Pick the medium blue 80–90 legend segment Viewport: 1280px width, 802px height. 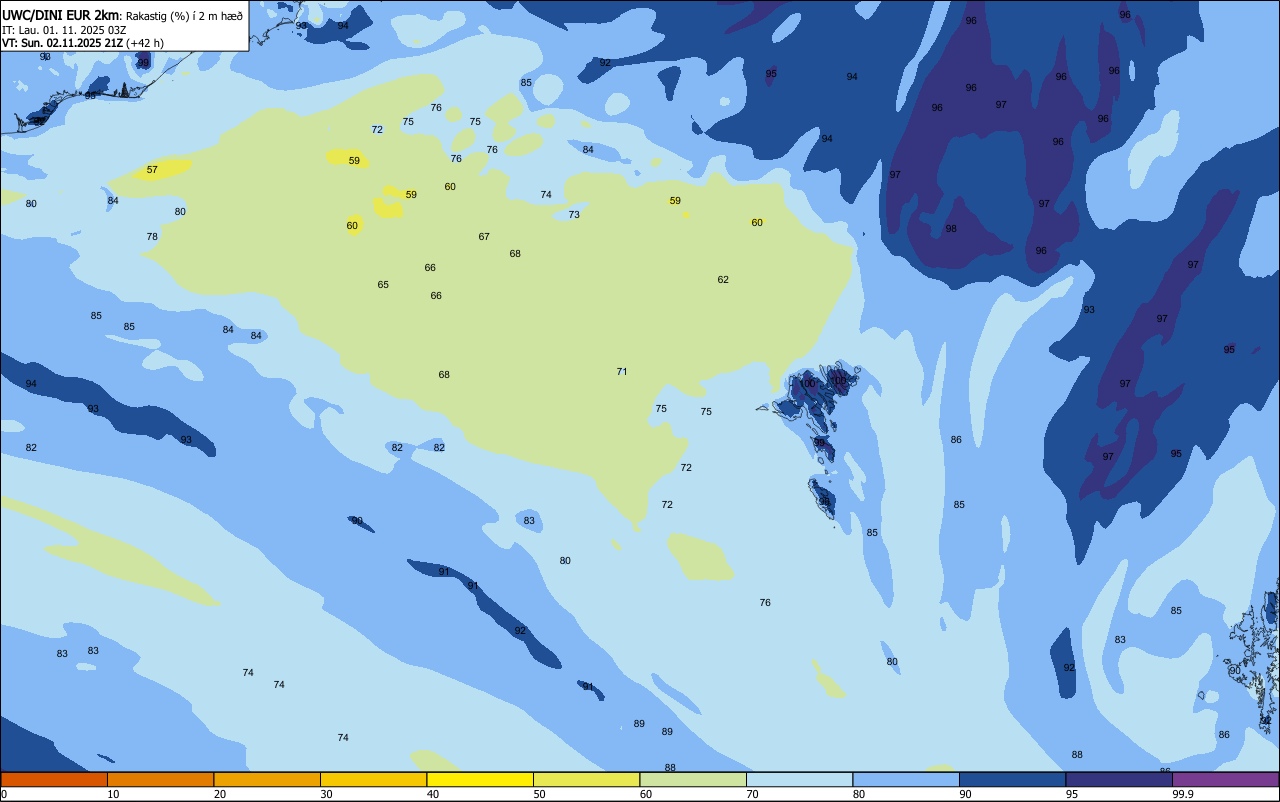906,779
